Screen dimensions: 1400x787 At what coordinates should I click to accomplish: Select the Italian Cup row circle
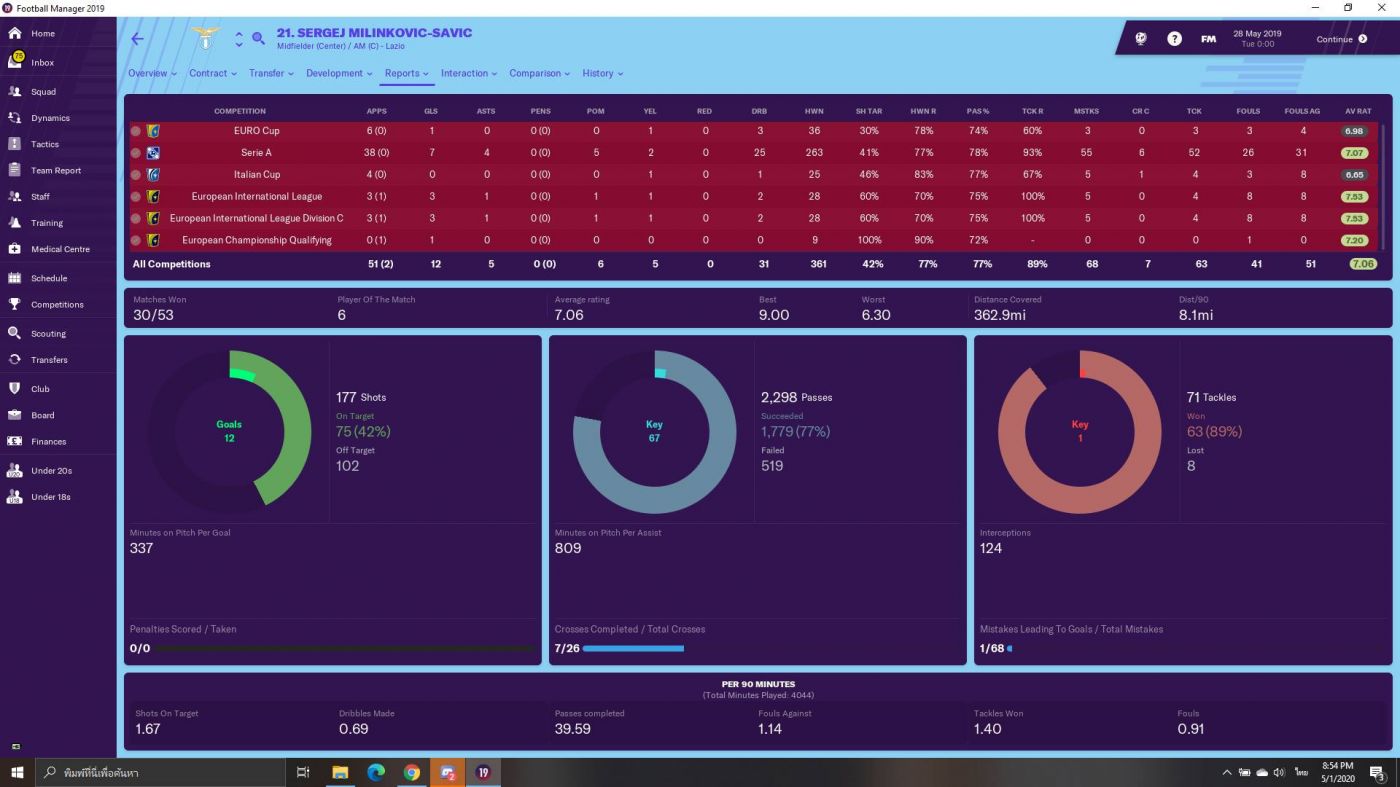136,175
